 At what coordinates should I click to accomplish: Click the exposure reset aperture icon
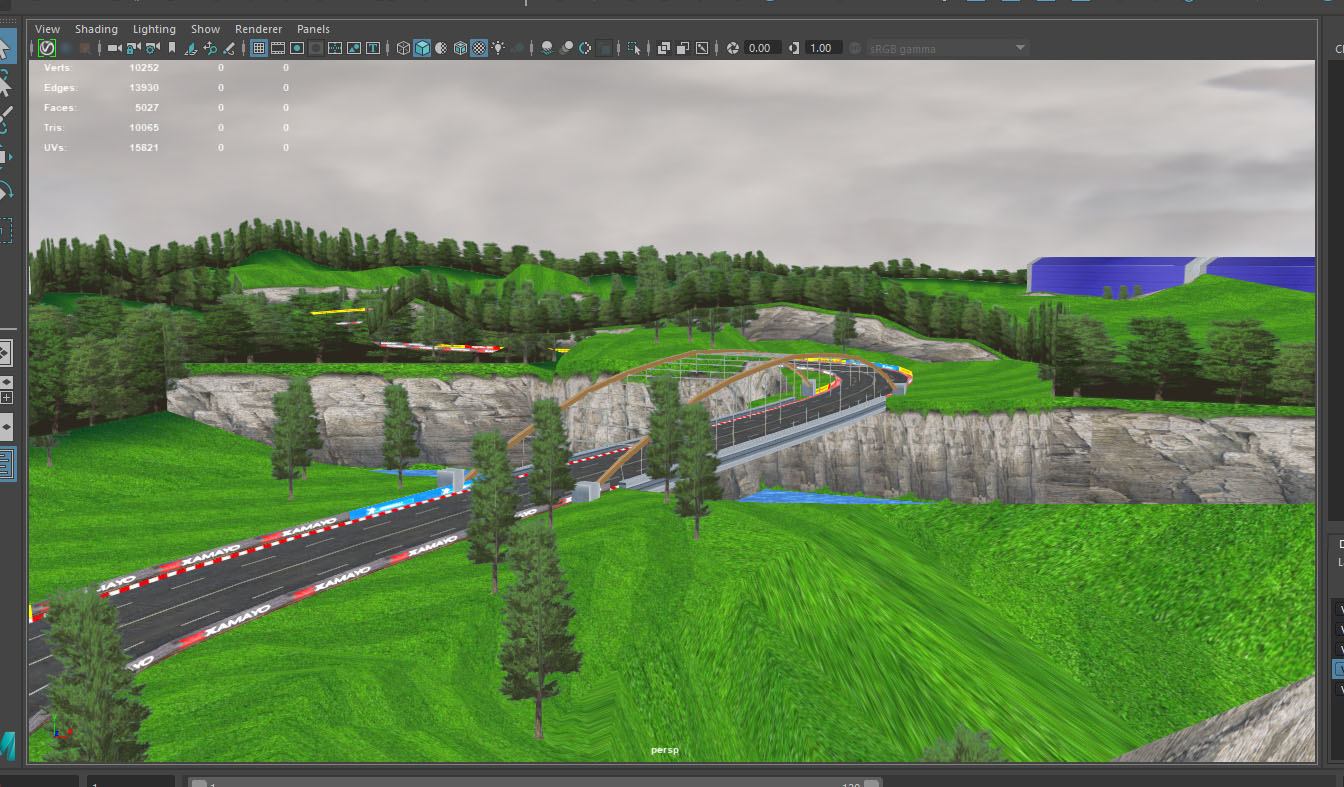coord(733,48)
